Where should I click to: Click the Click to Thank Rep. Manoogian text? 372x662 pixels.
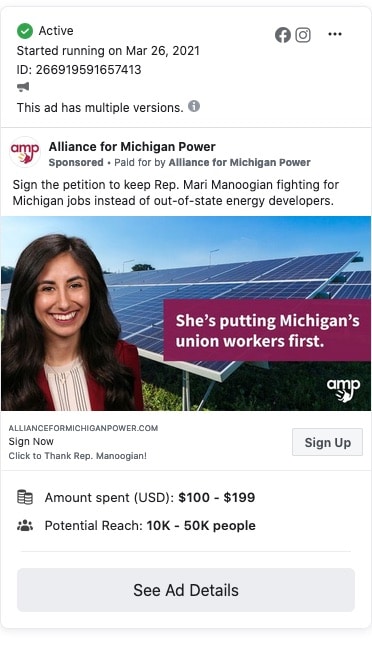(78, 456)
